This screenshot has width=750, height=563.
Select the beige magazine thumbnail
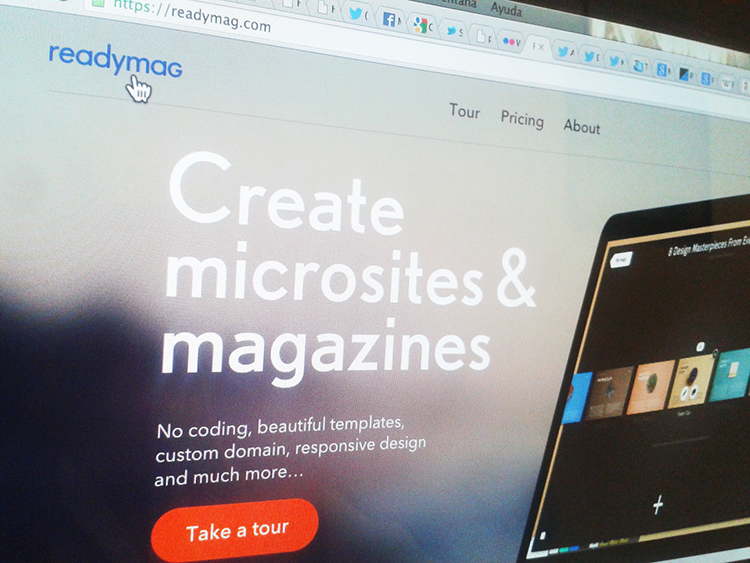click(692, 382)
